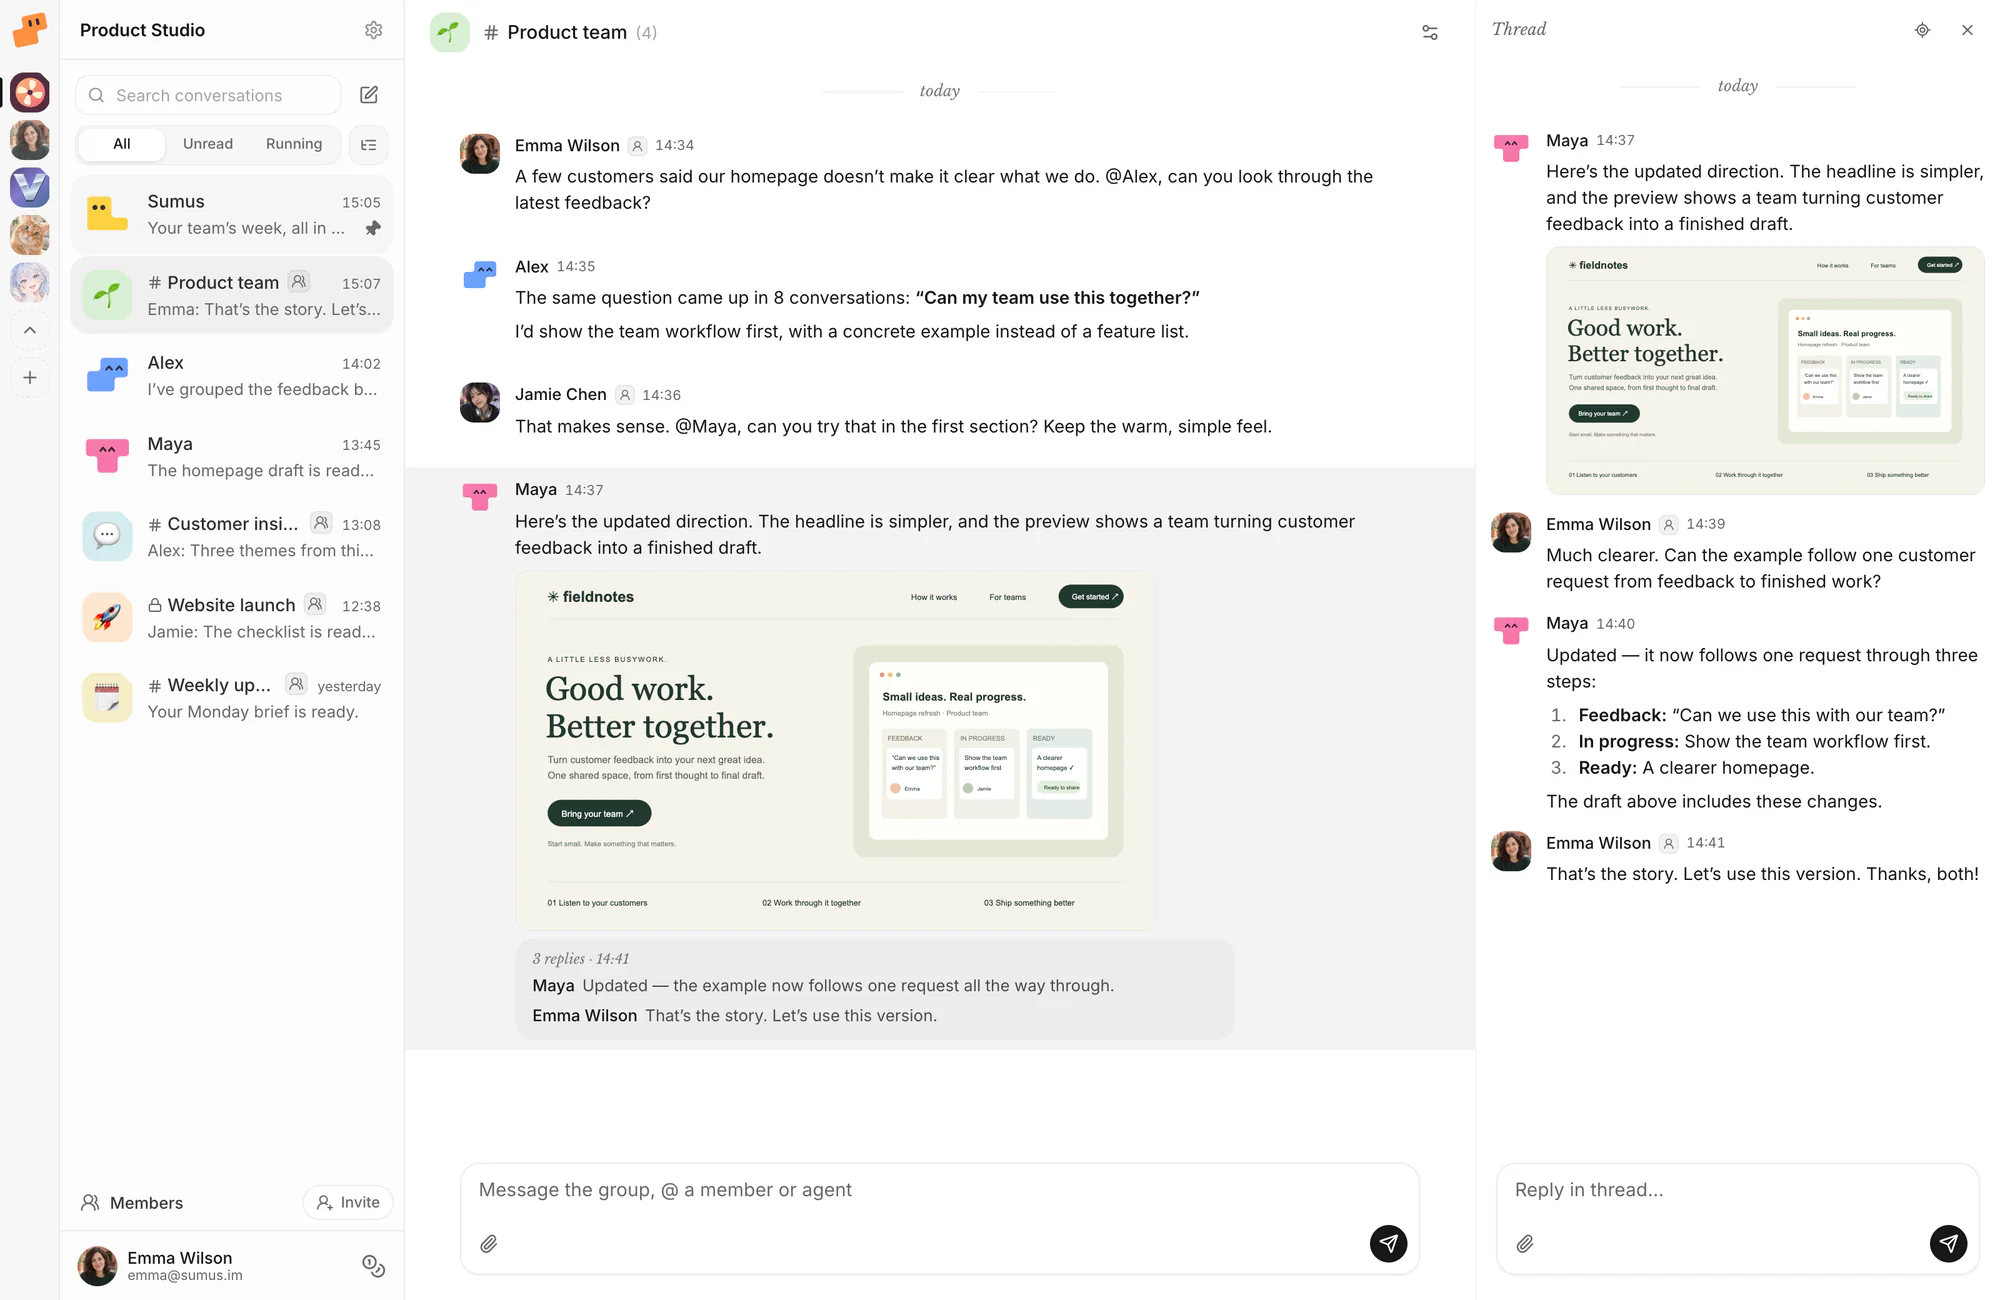Click the Invite button
Screen dimensions: 2000x1300
348,1202
